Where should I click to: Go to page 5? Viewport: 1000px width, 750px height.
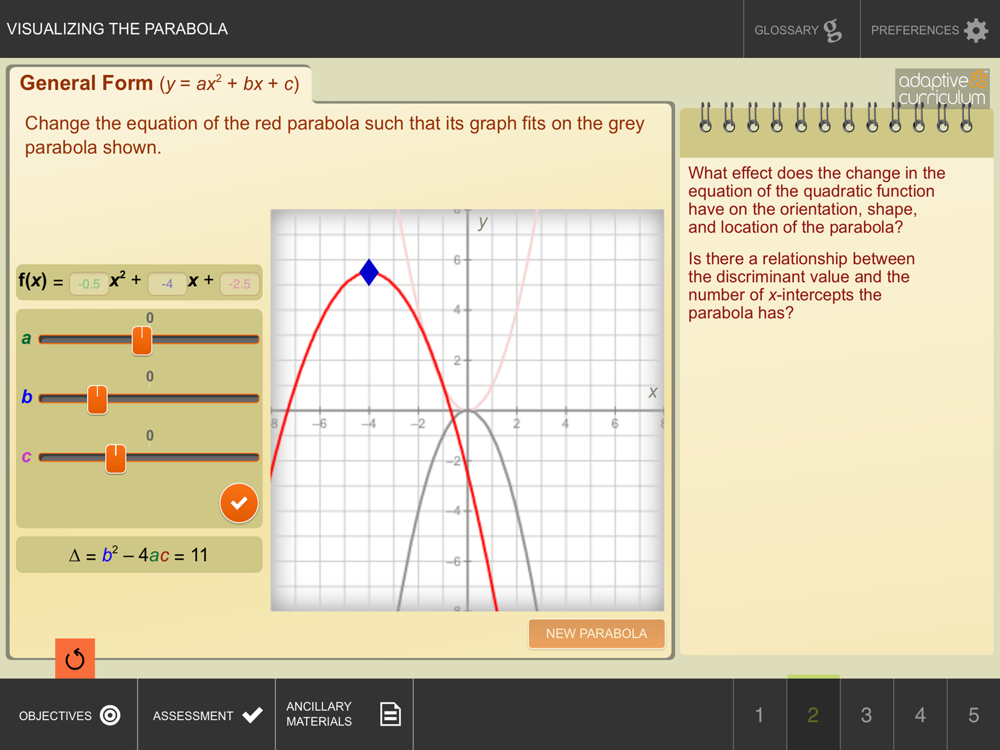[973, 714]
